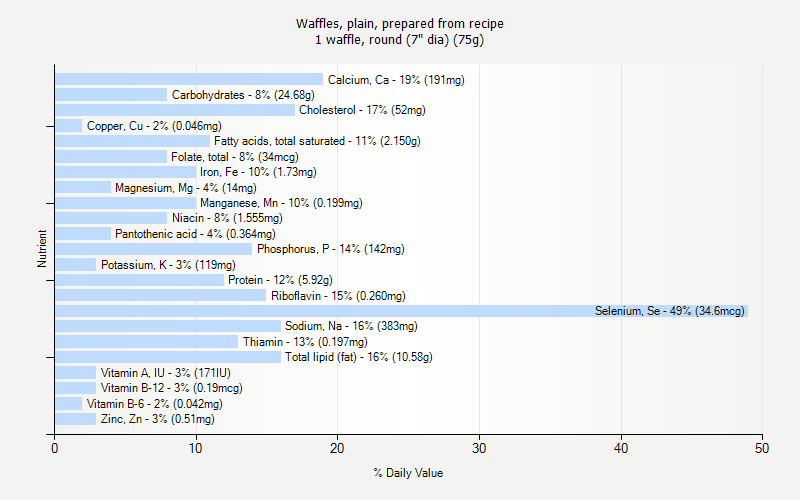Click the Riboflavin - 15% (0.260mg) label
Viewport: 800px width, 500px height.
tap(338, 296)
